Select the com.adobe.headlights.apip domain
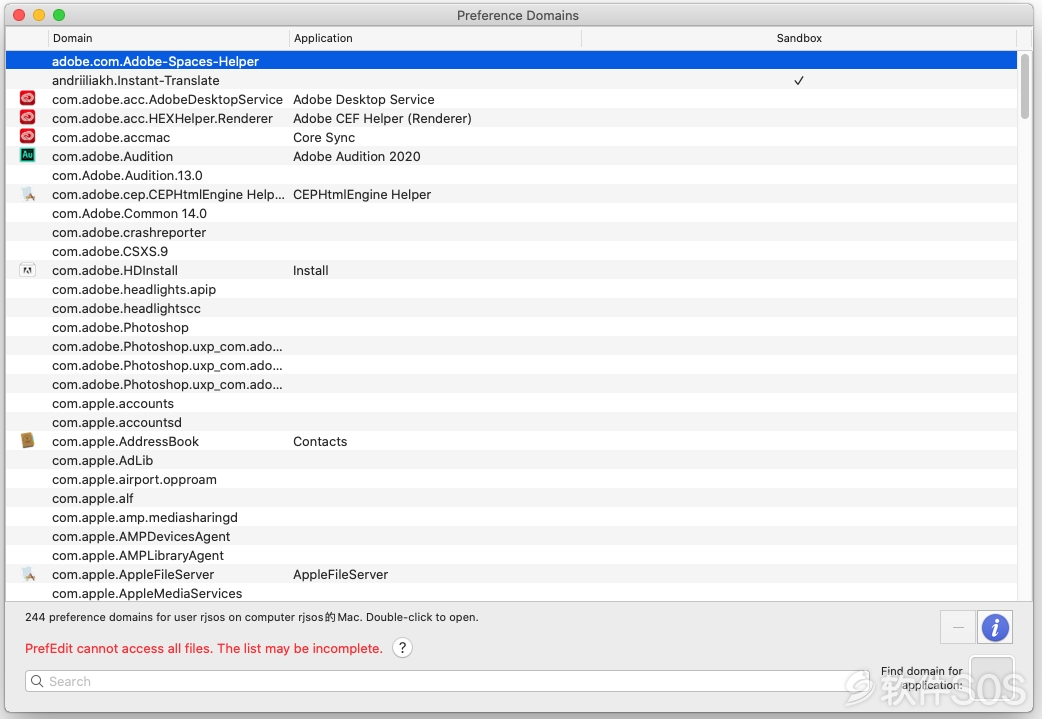This screenshot has height=719, width=1042. (134, 289)
